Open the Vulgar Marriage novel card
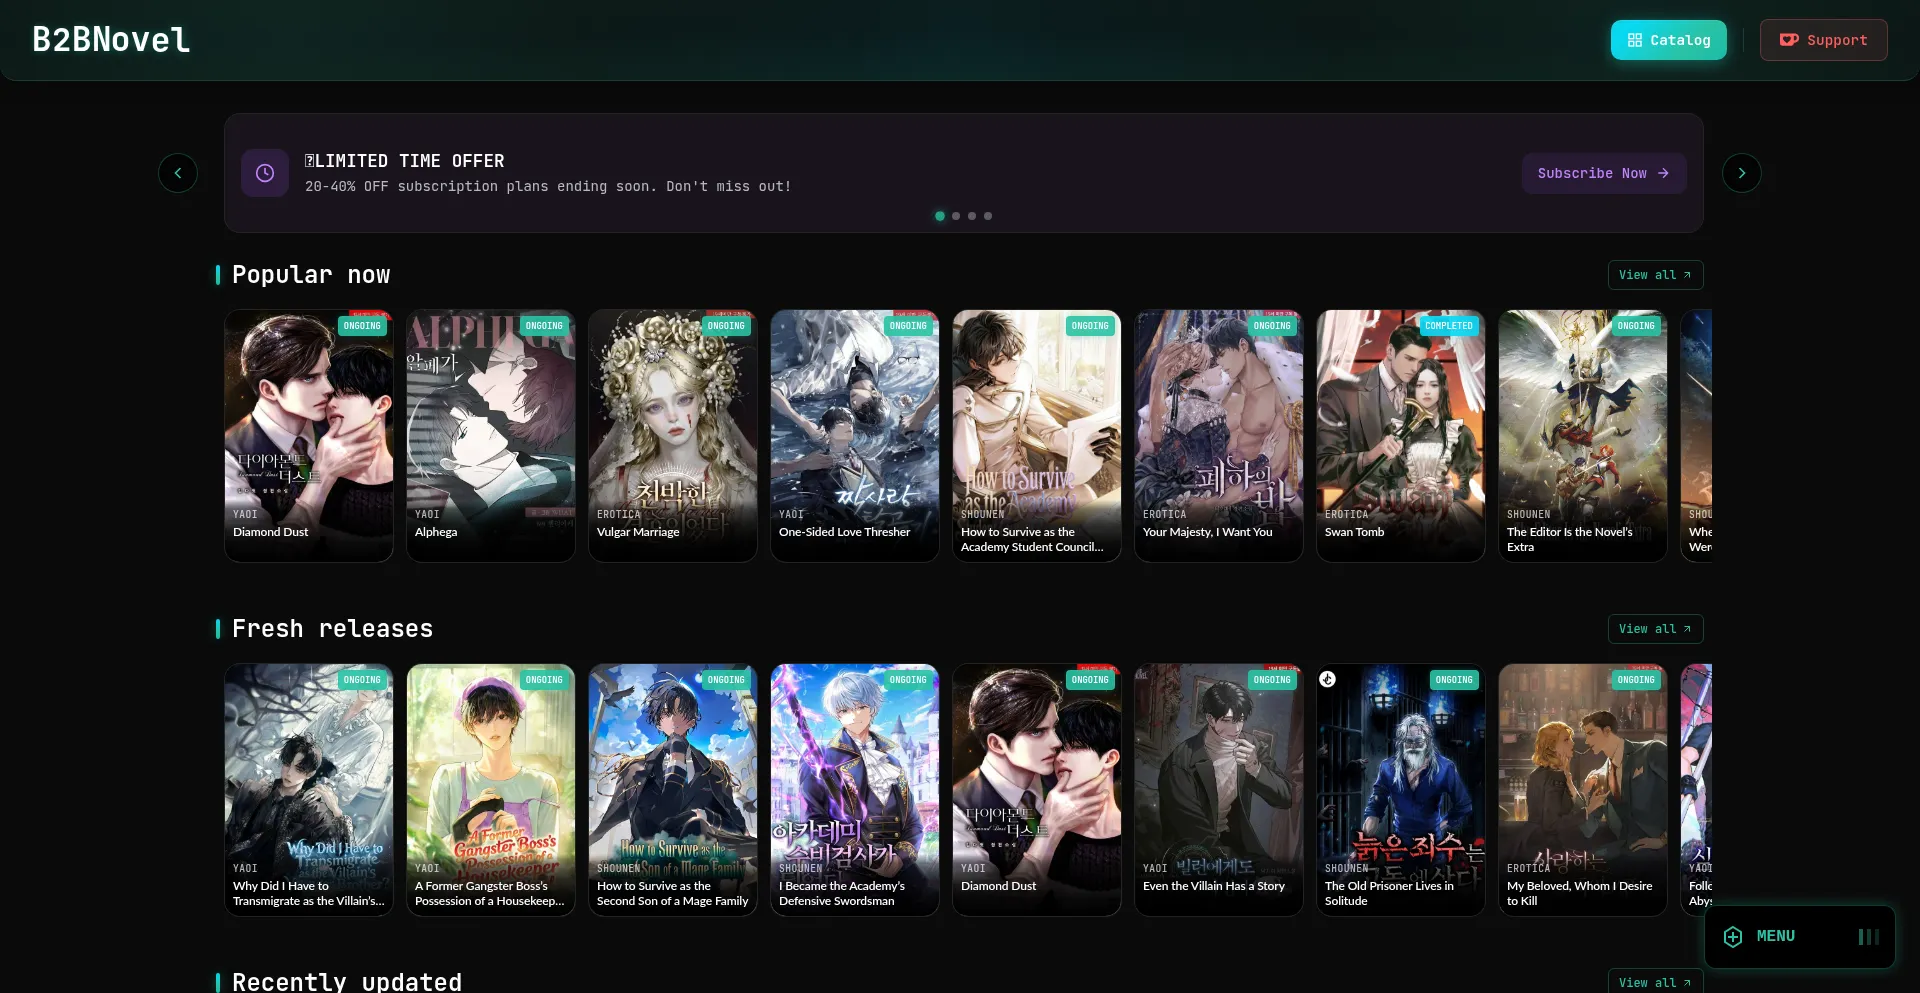The height and width of the screenshot is (993, 1920). point(672,435)
